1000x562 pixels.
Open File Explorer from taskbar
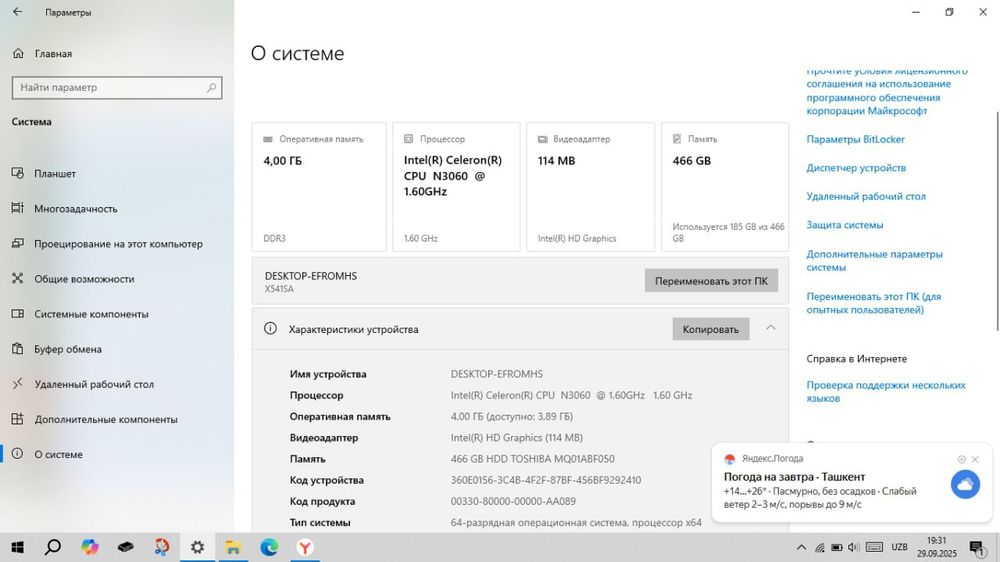tap(233, 547)
